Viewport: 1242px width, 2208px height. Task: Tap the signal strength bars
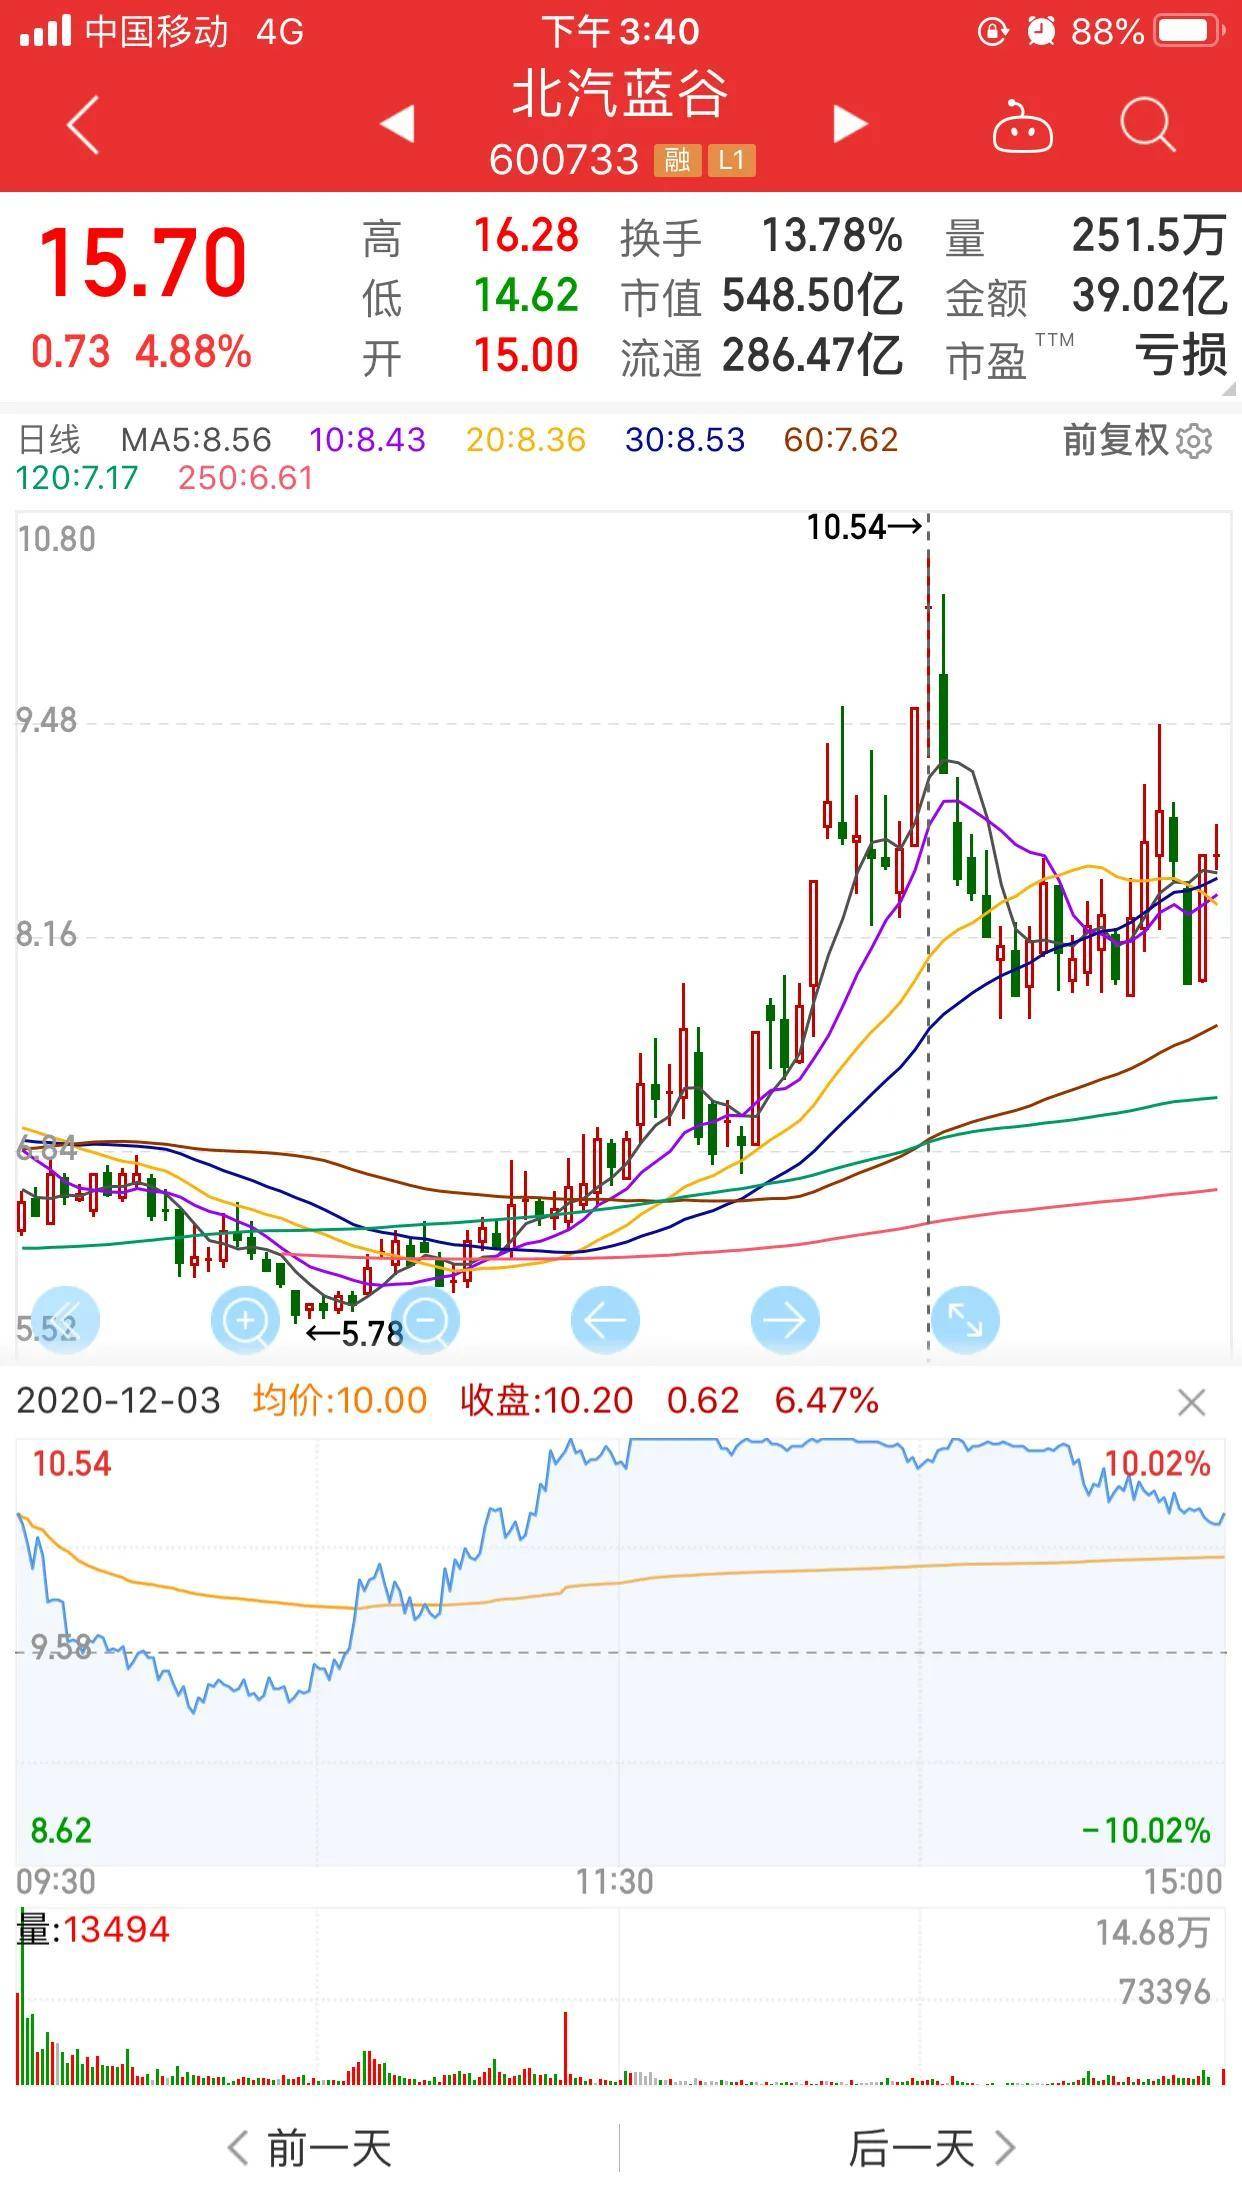click(x=45, y=32)
